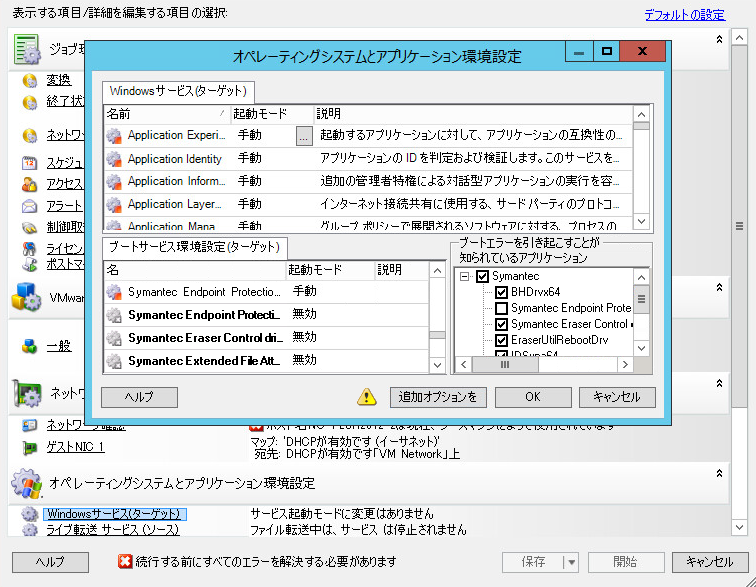The width and height of the screenshot is (756, 587).
Task: Open the ゲストNIC 1 link
Action: click(x=75, y=447)
